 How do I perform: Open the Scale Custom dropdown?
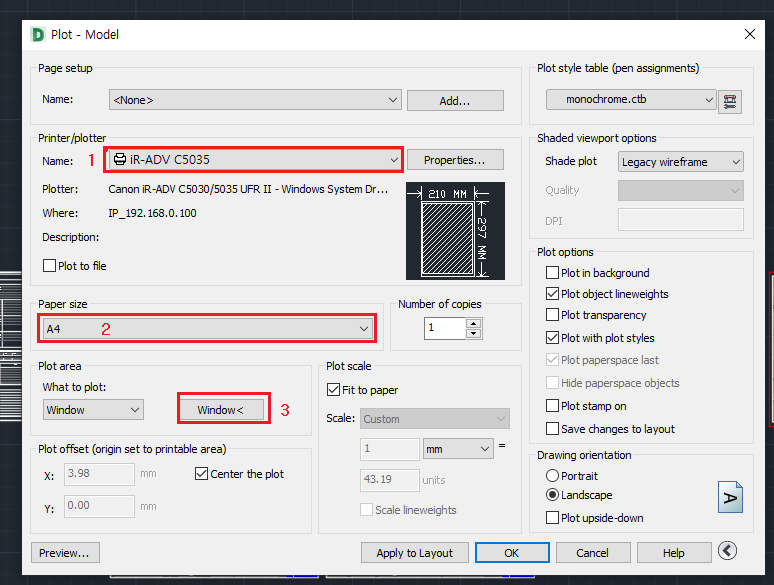pos(435,419)
